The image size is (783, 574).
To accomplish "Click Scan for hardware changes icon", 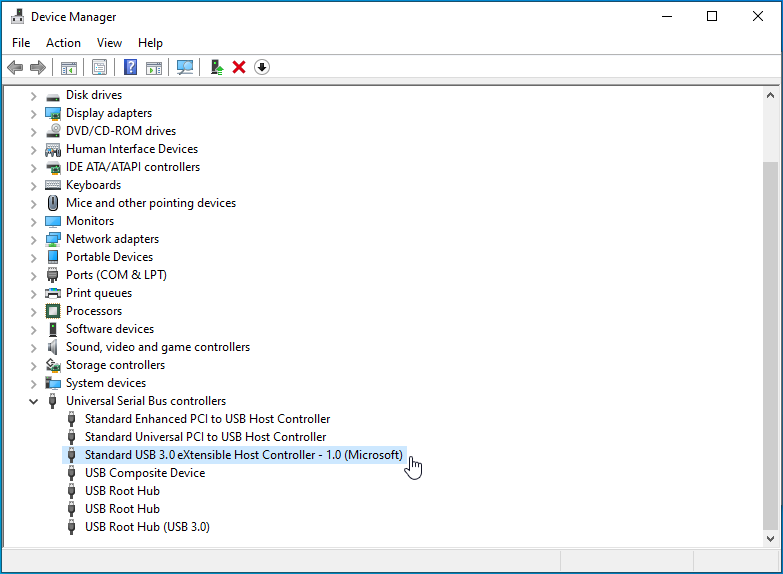I will [x=185, y=67].
